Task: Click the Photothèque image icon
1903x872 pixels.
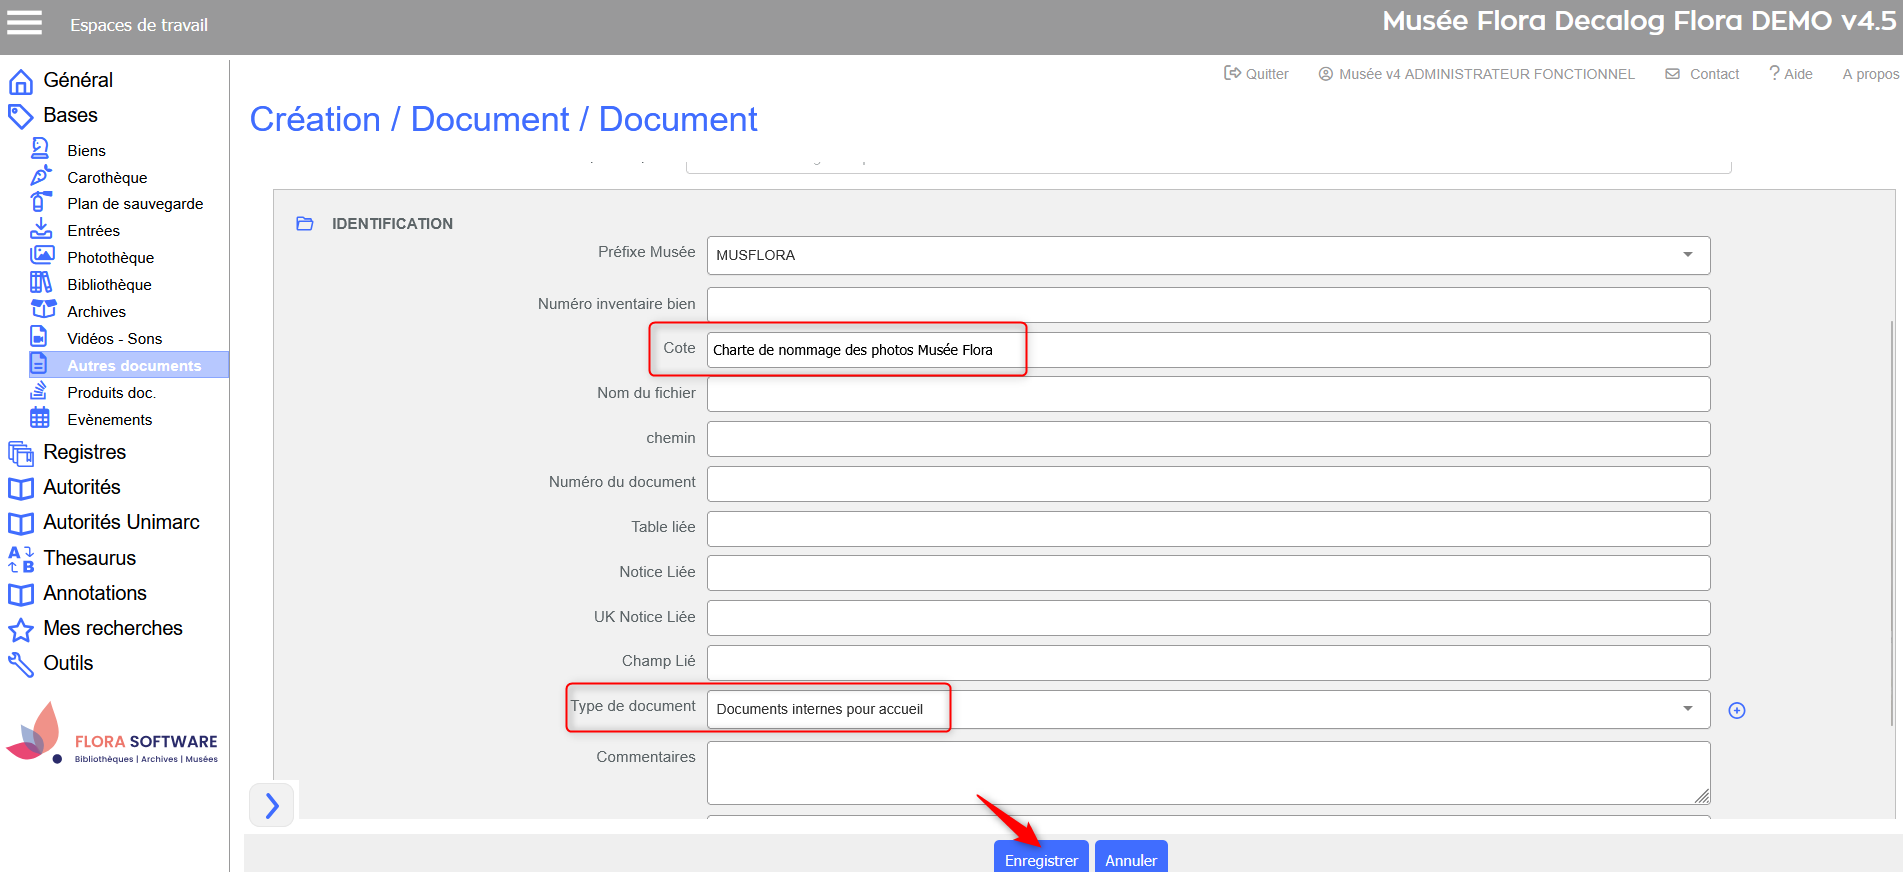Action: (42, 256)
